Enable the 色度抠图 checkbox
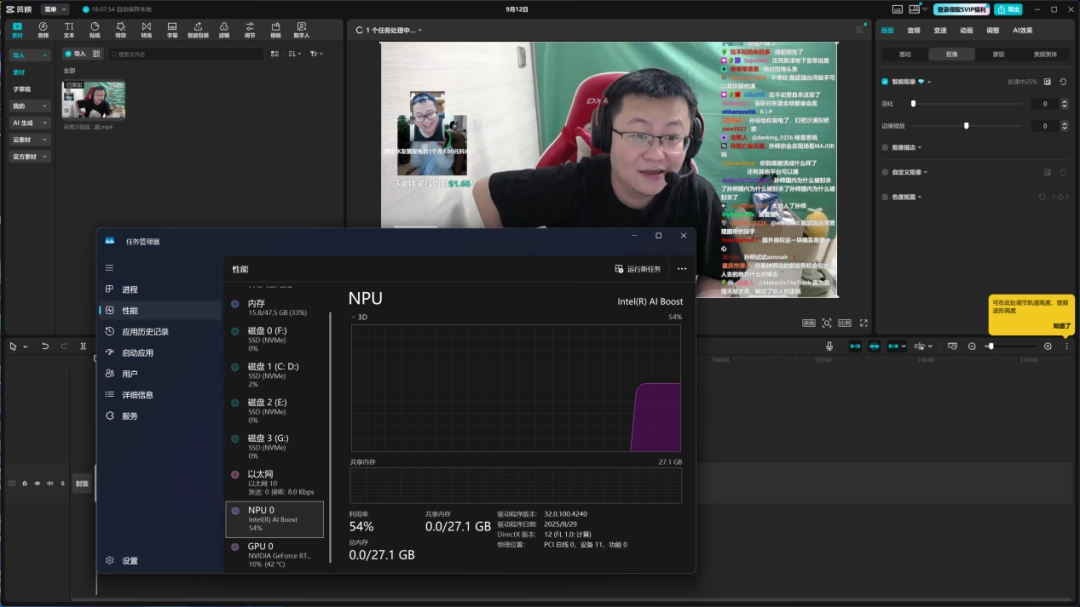The width and height of the screenshot is (1080, 607). [x=885, y=197]
